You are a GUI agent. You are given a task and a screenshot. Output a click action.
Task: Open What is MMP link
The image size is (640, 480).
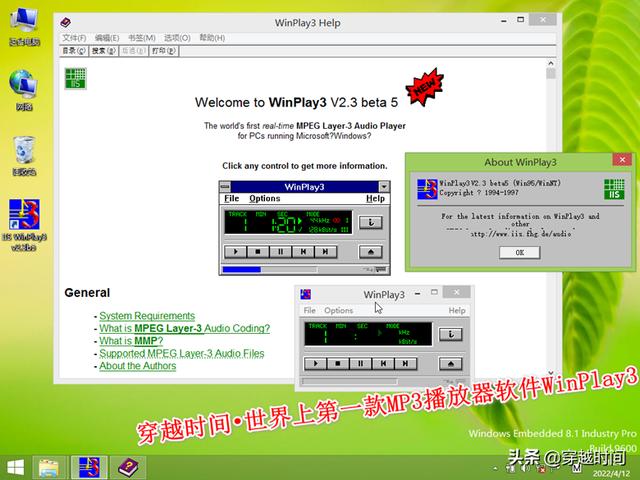click(131, 341)
